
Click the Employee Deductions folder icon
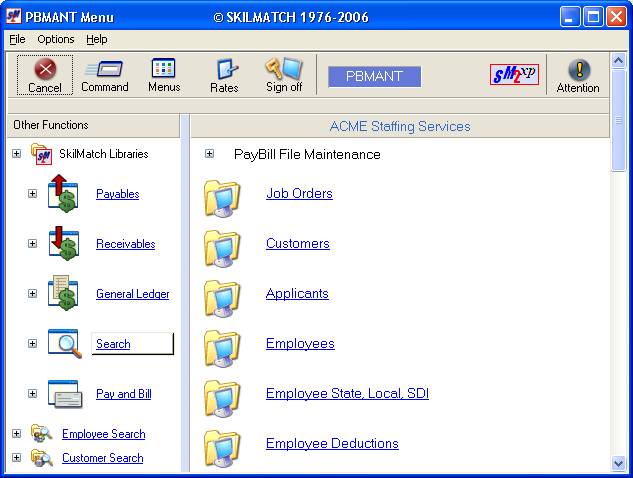[x=222, y=449]
